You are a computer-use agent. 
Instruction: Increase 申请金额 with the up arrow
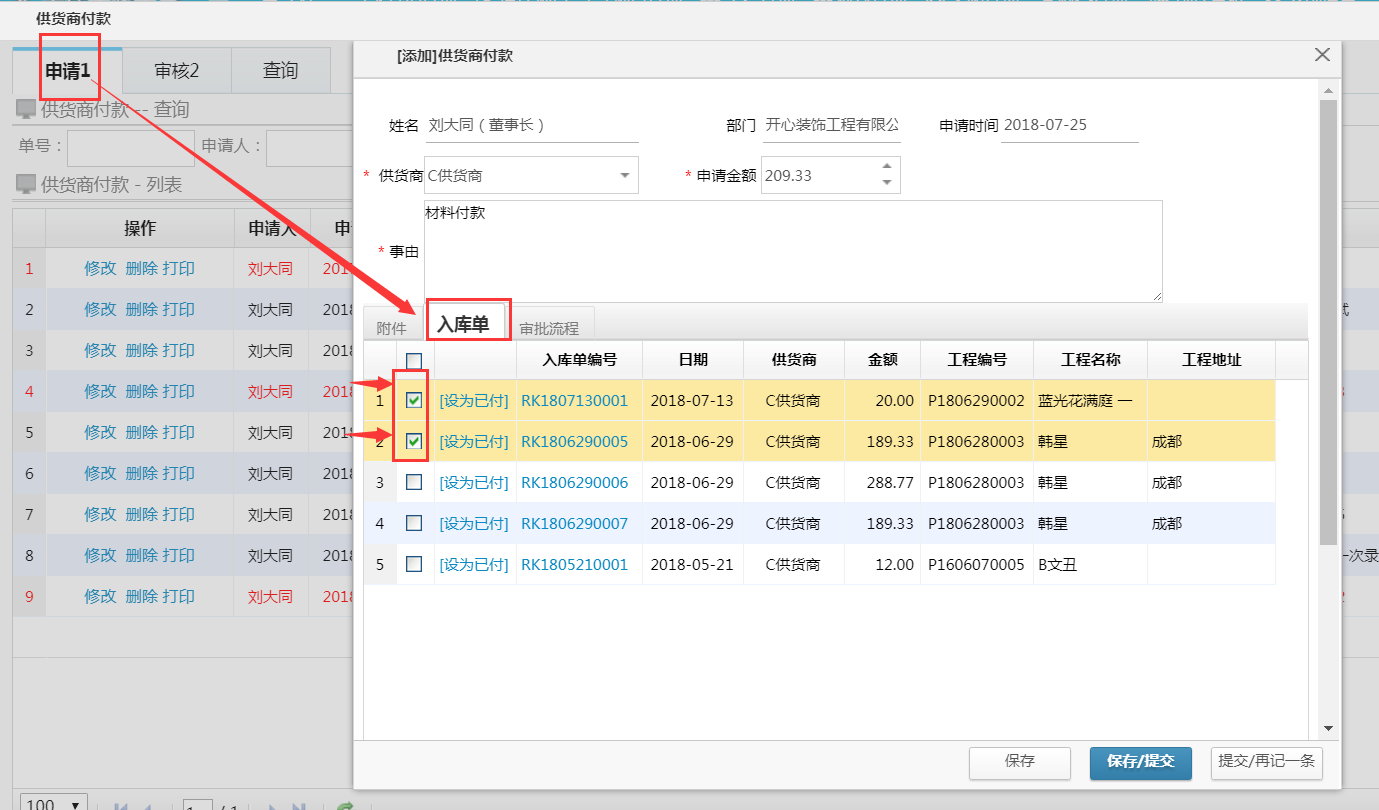point(886,168)
